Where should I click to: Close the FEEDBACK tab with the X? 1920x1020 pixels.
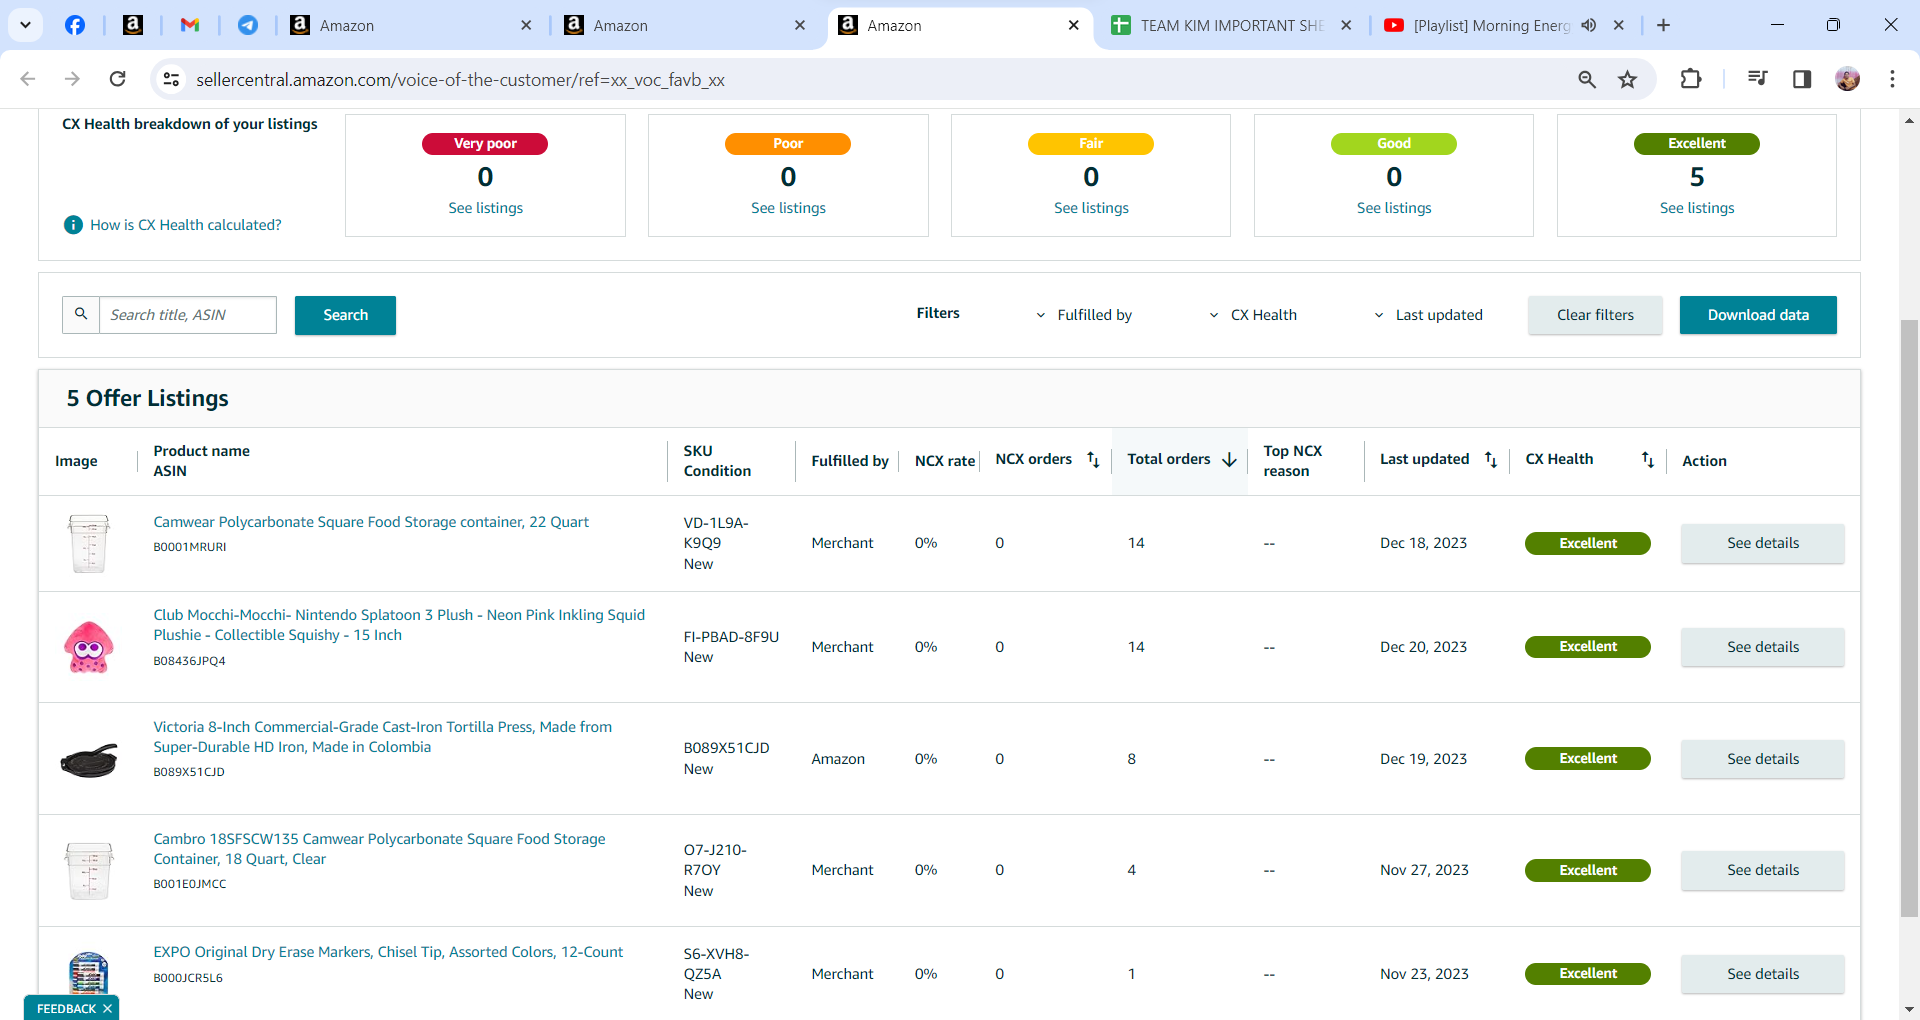pos(107,1009)
